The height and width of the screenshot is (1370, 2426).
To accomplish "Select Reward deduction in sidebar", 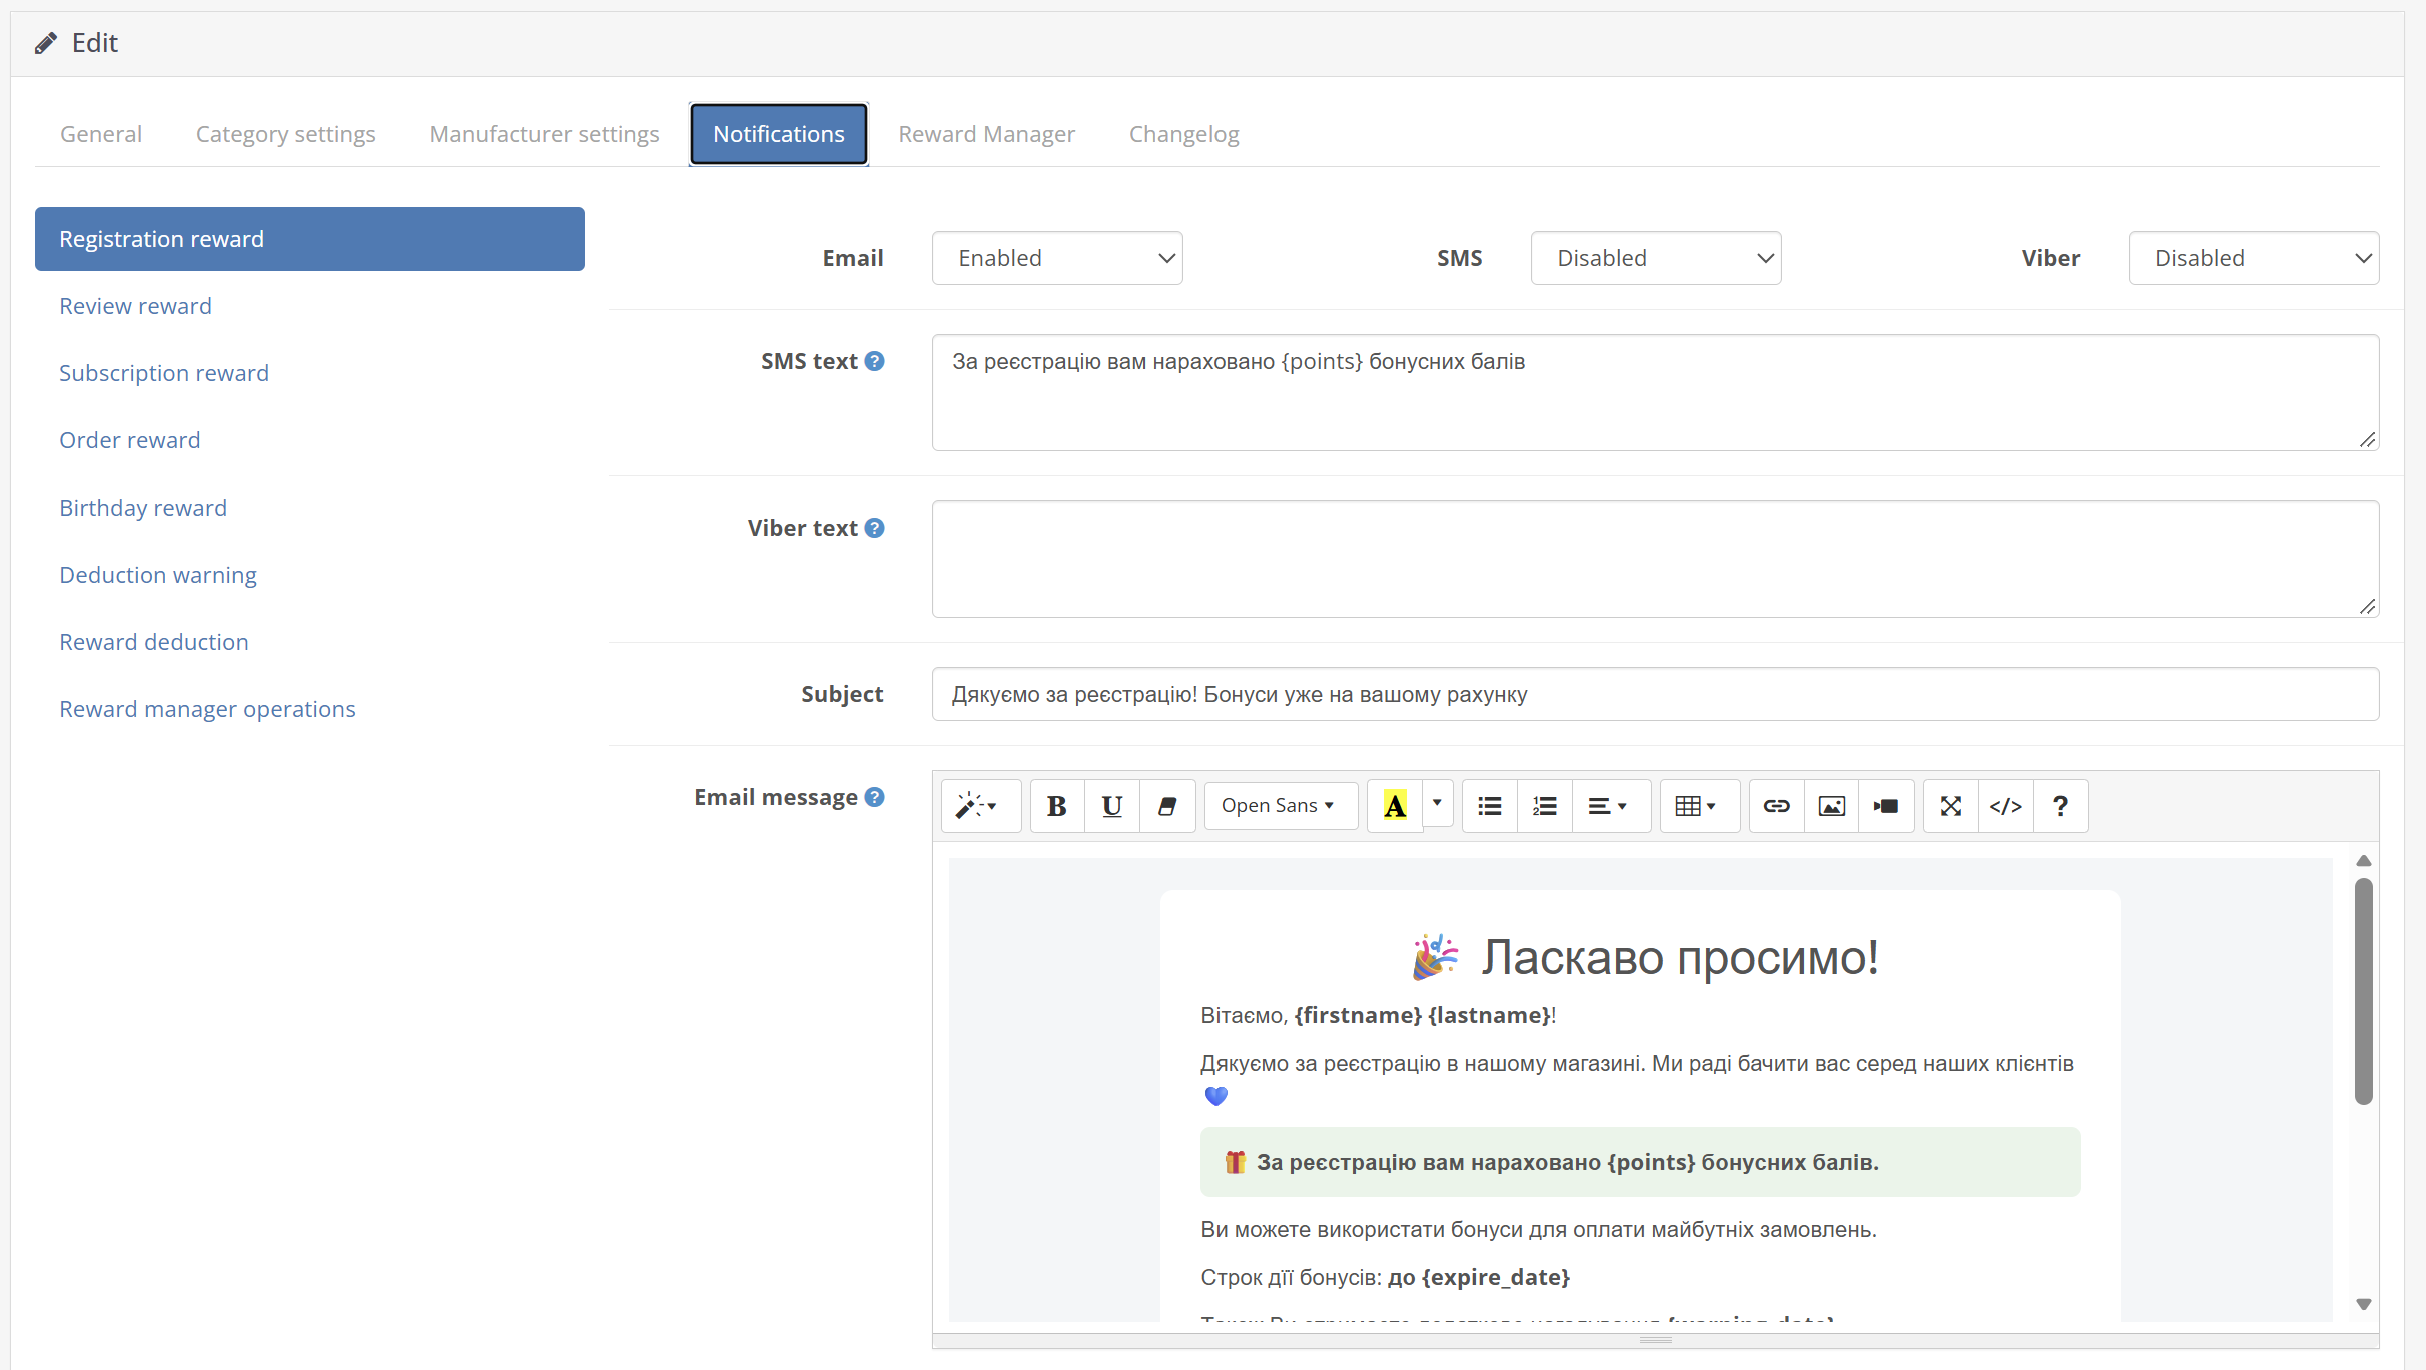I will tap(310, 642).
